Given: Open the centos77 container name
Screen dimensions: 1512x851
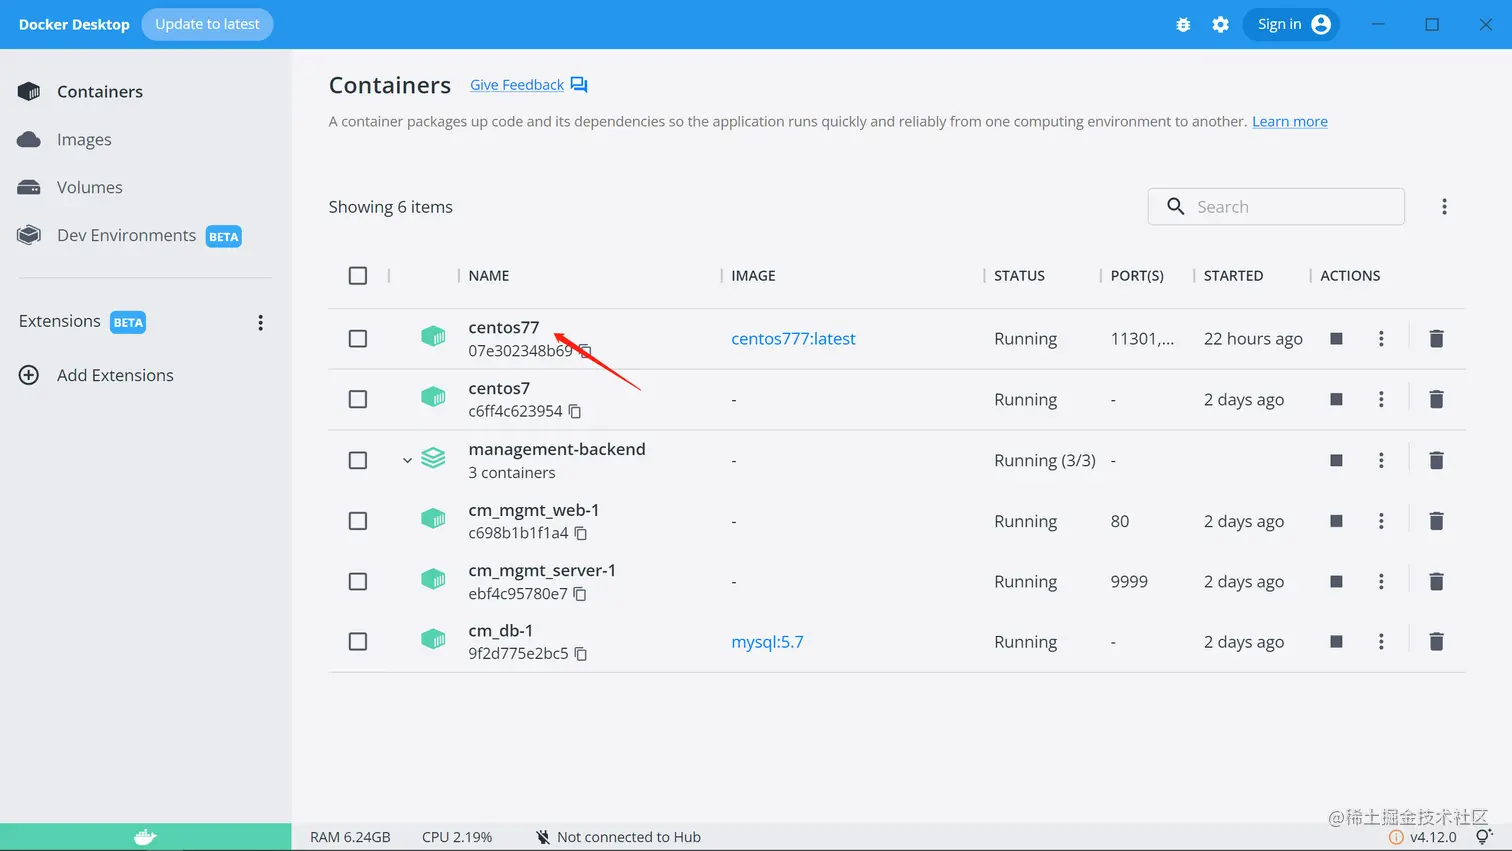Looking at the screenshot, I should [503, 328].
